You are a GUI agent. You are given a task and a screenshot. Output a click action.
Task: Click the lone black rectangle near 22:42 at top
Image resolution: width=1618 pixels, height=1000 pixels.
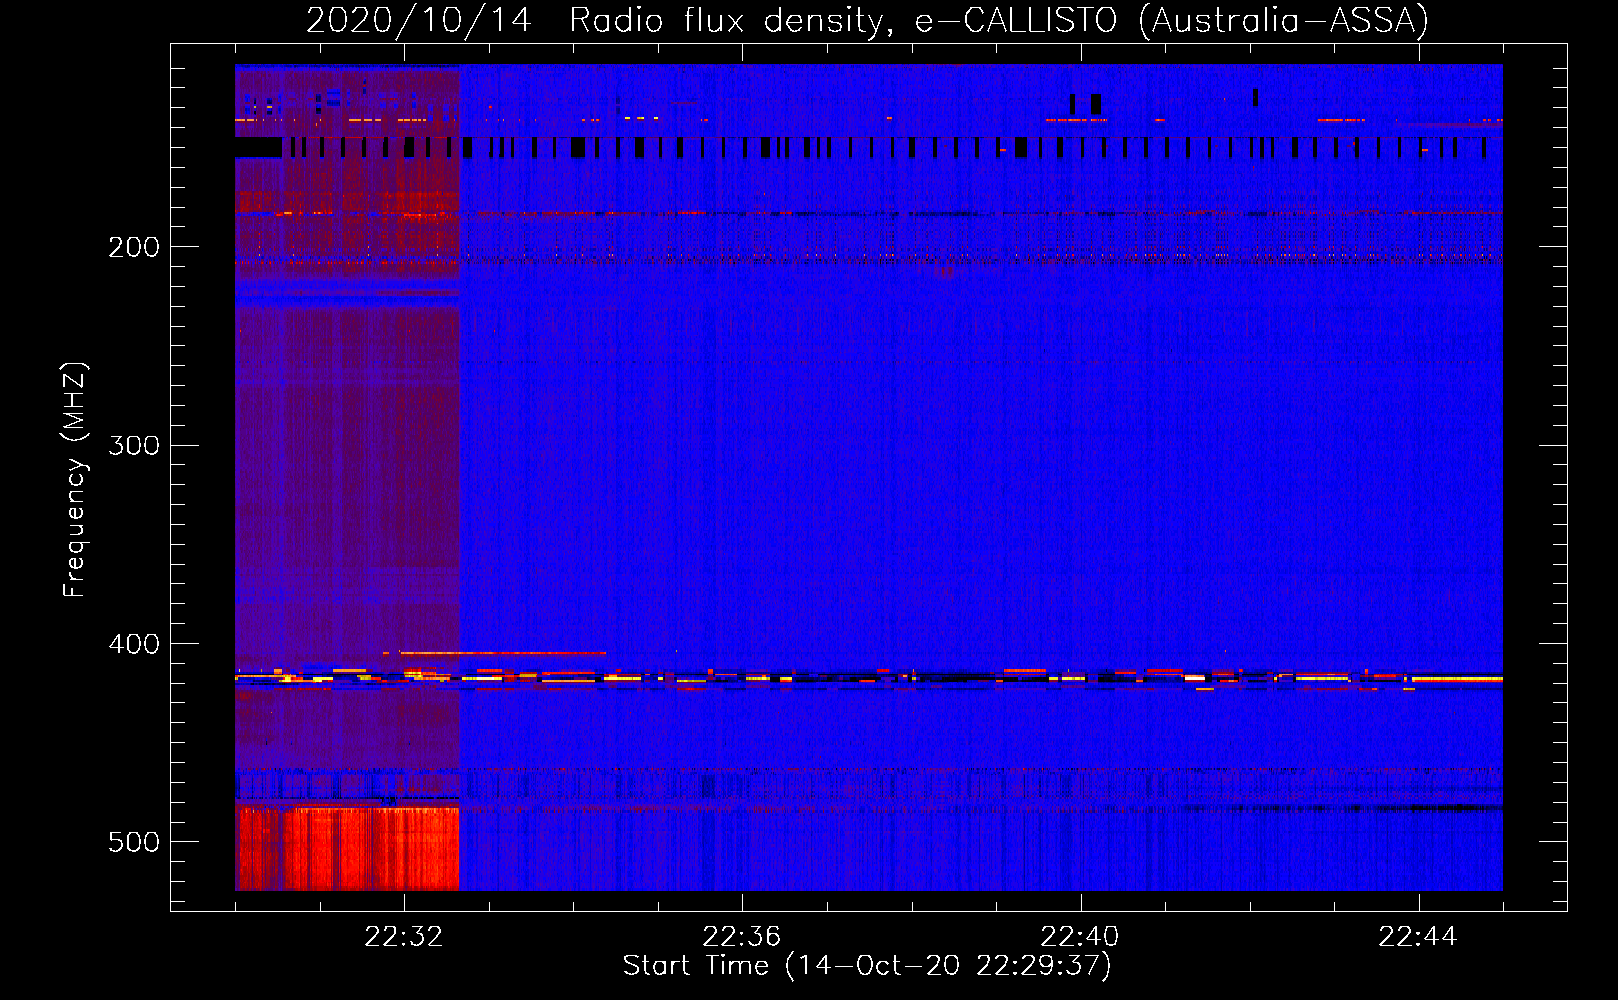pyautogui.click(x=1255, y=97)
